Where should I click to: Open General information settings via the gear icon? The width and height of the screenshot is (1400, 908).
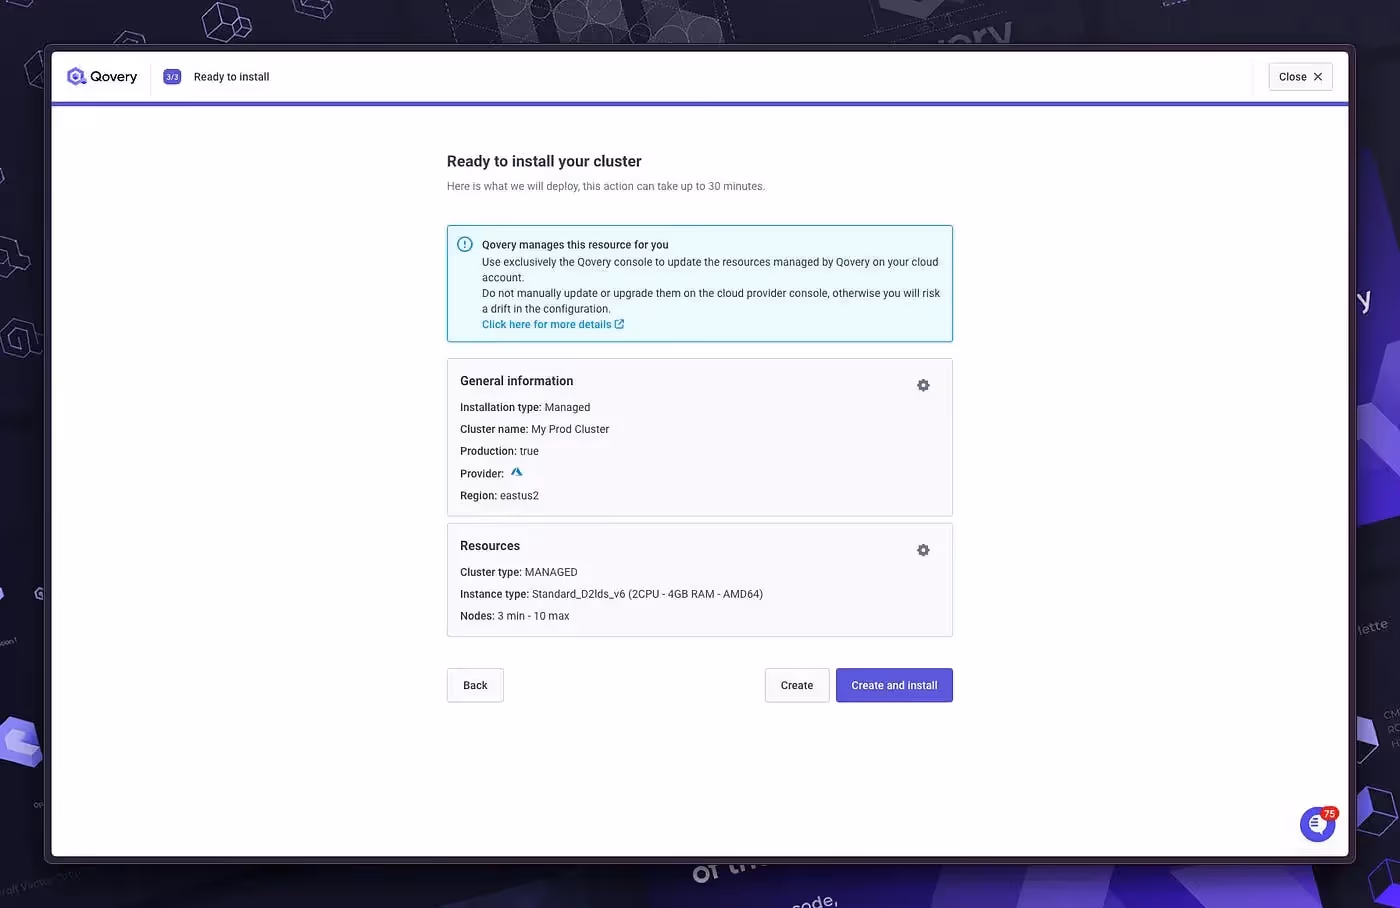[x=923, y=384]
